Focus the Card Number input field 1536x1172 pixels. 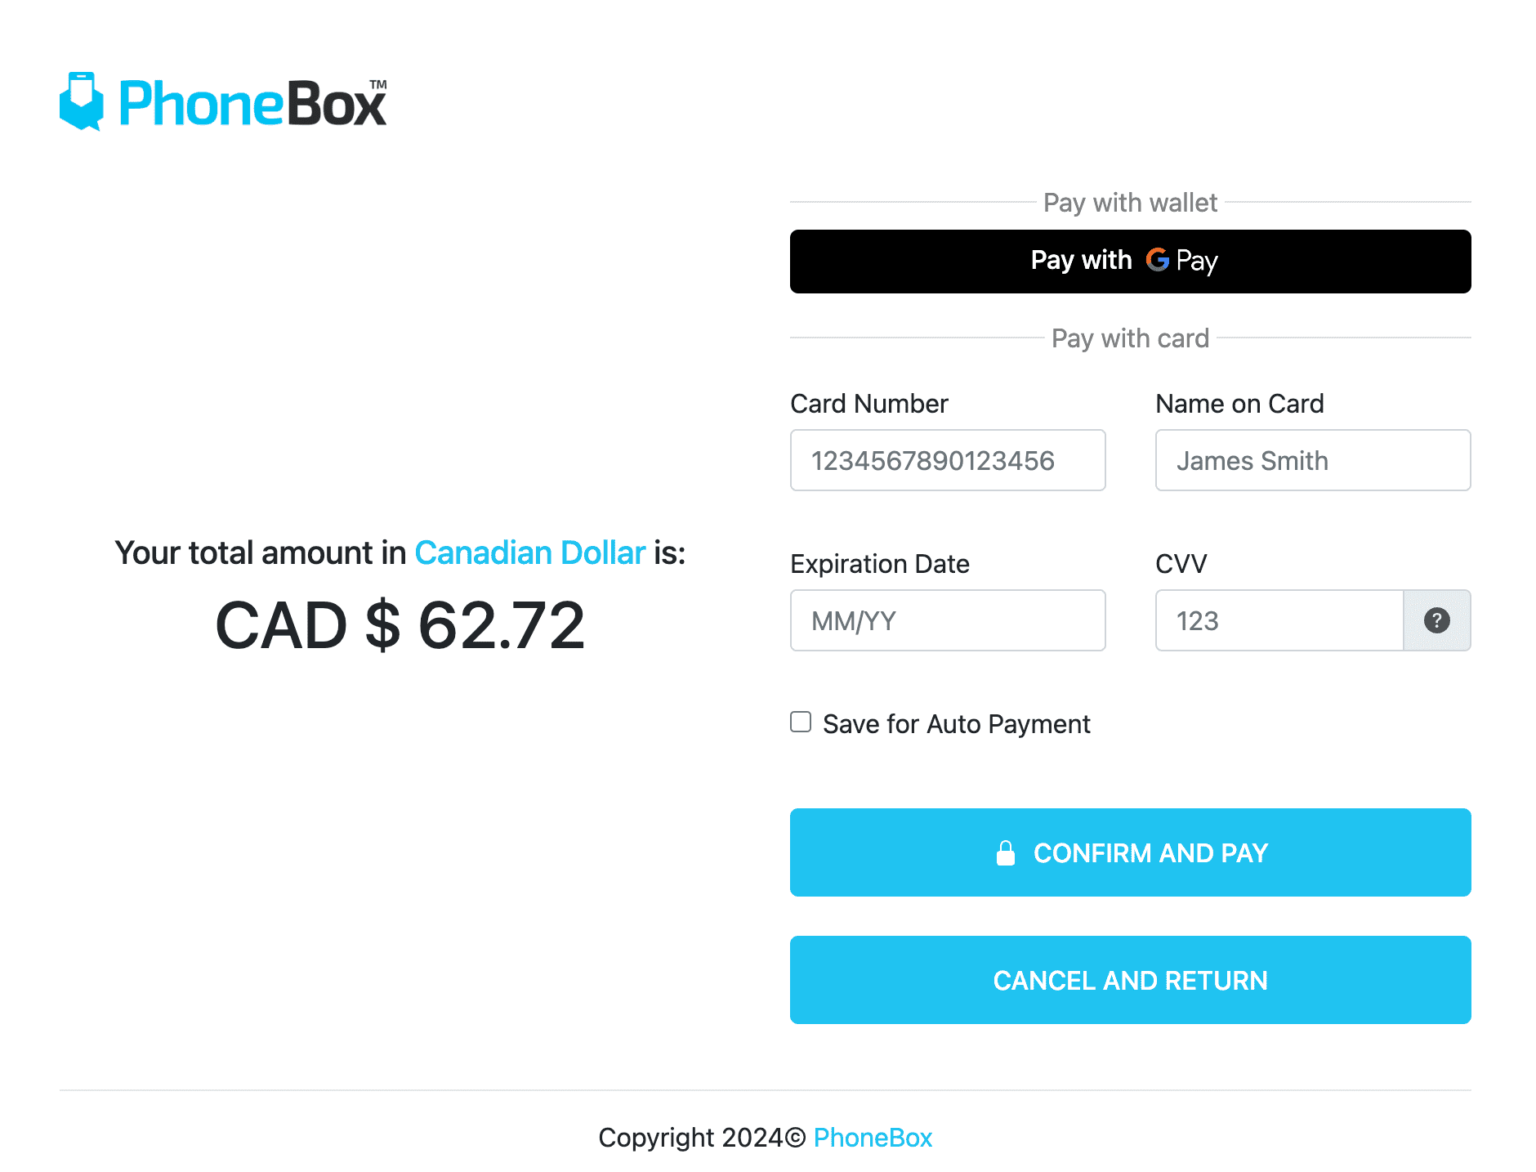pyautogui.click(x=947, y=461)
